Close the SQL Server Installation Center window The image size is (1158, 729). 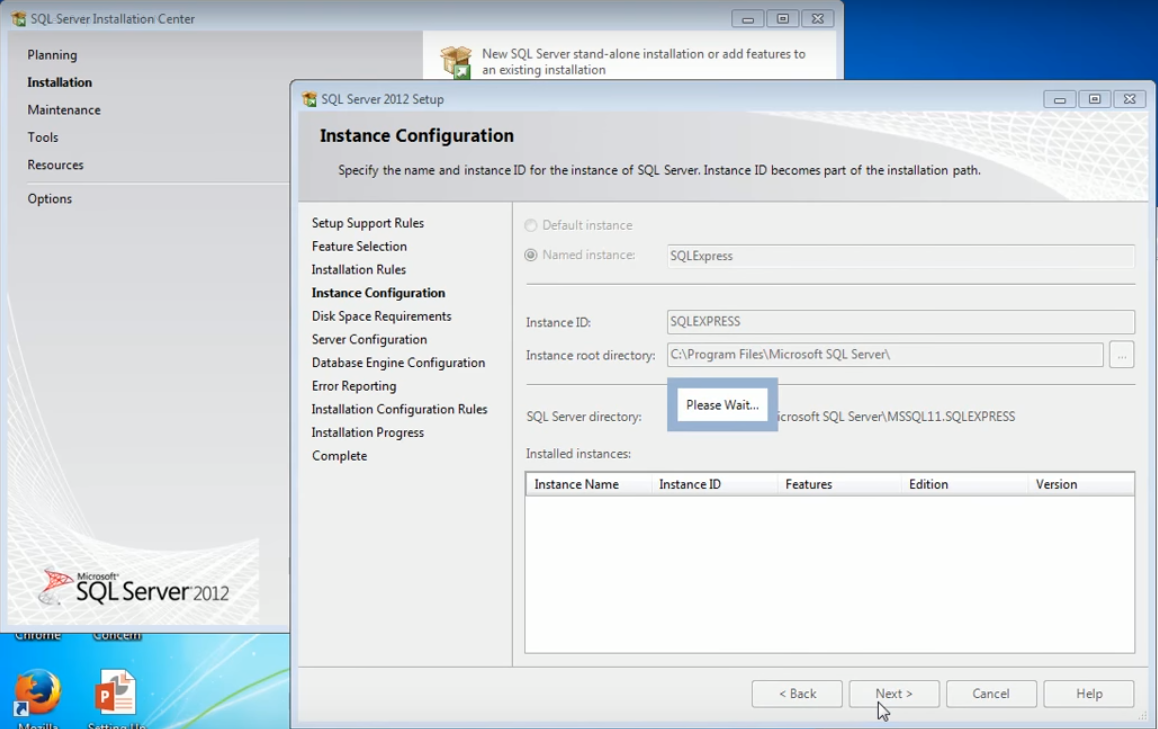tap(818, 18)
